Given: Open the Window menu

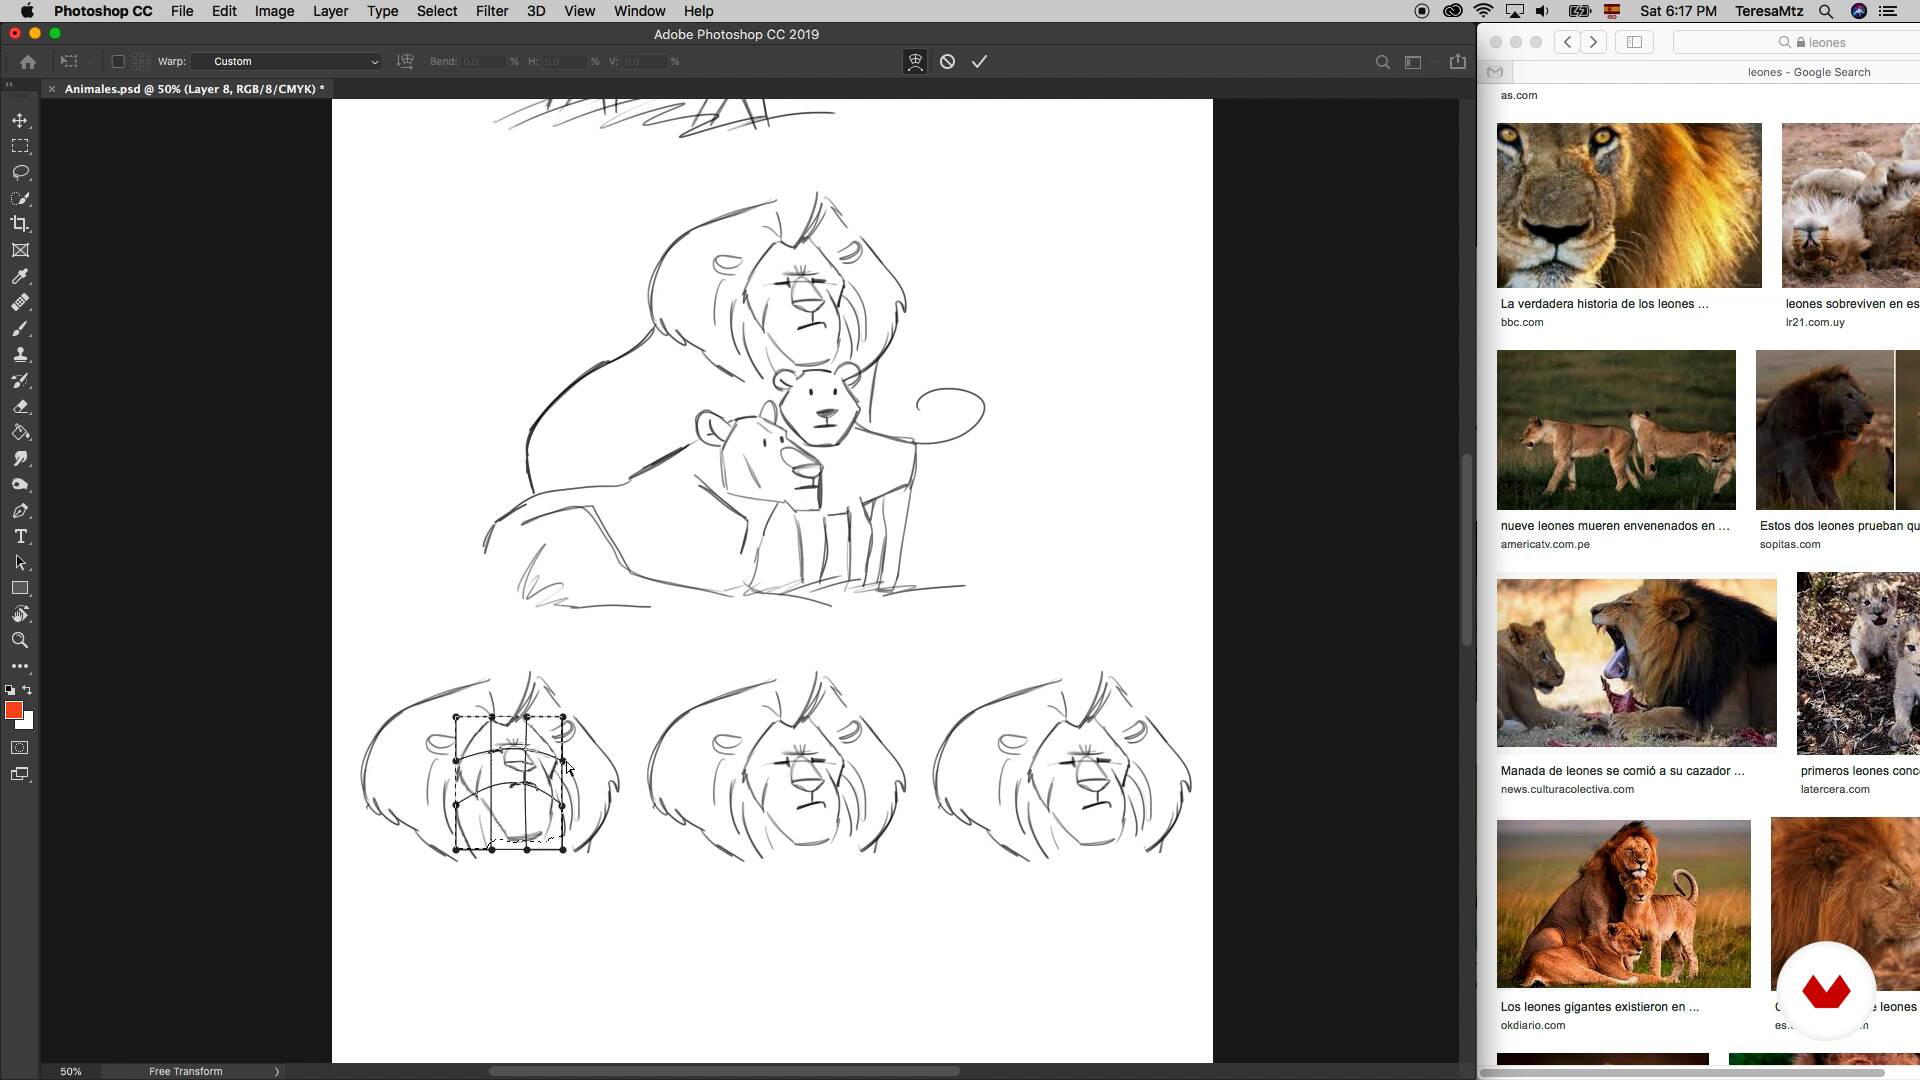Looking at the screenshot, I should tap(639, 11).
